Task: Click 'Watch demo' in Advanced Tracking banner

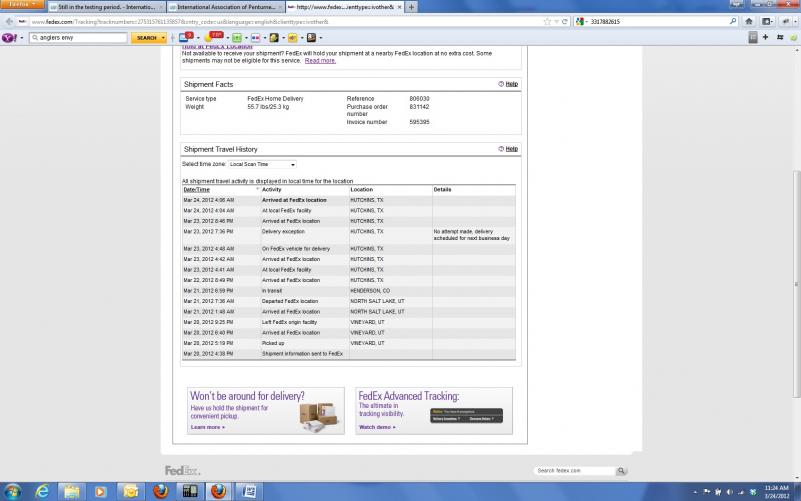Action: [377, 427]
